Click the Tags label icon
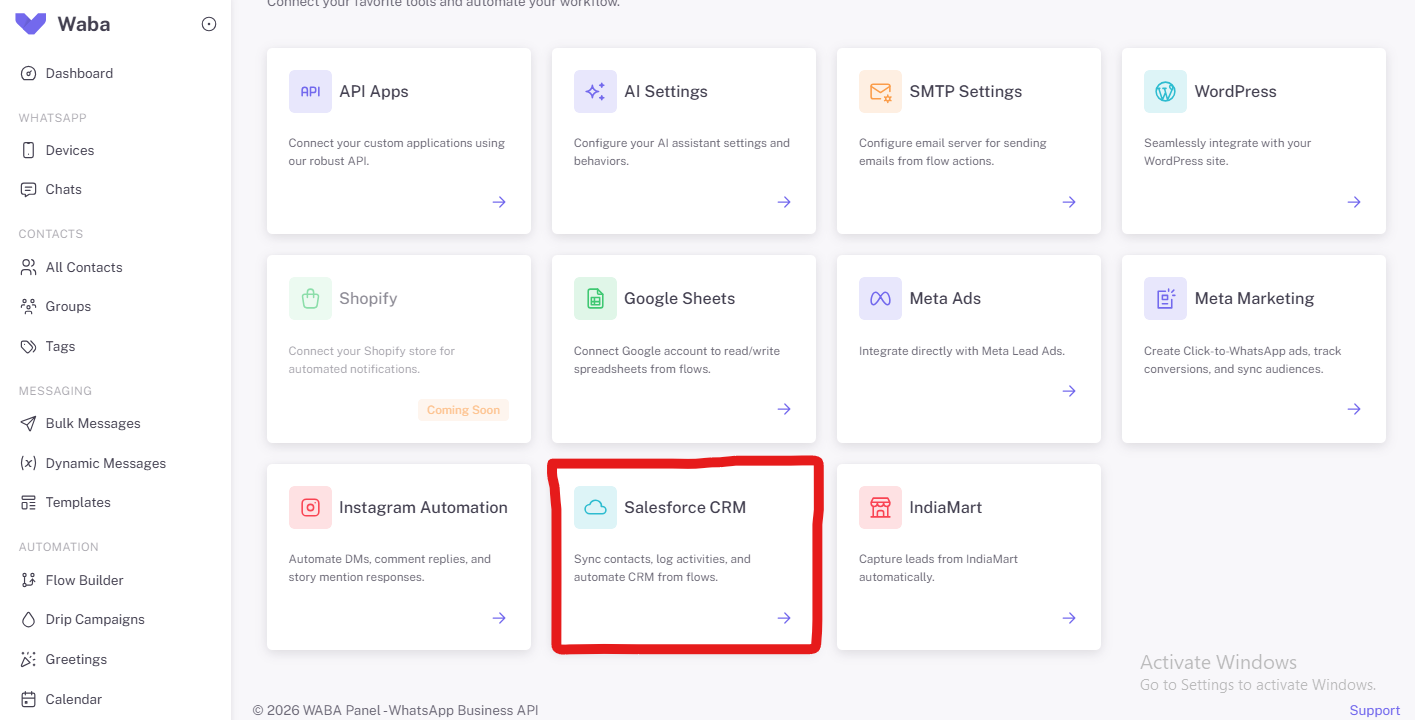 [28, 346]
